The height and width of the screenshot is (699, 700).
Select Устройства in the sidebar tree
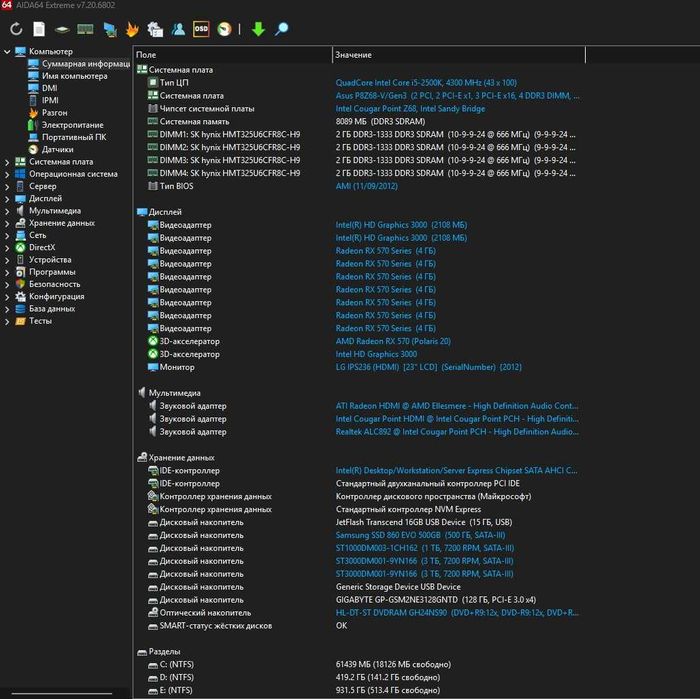point(50,259)
